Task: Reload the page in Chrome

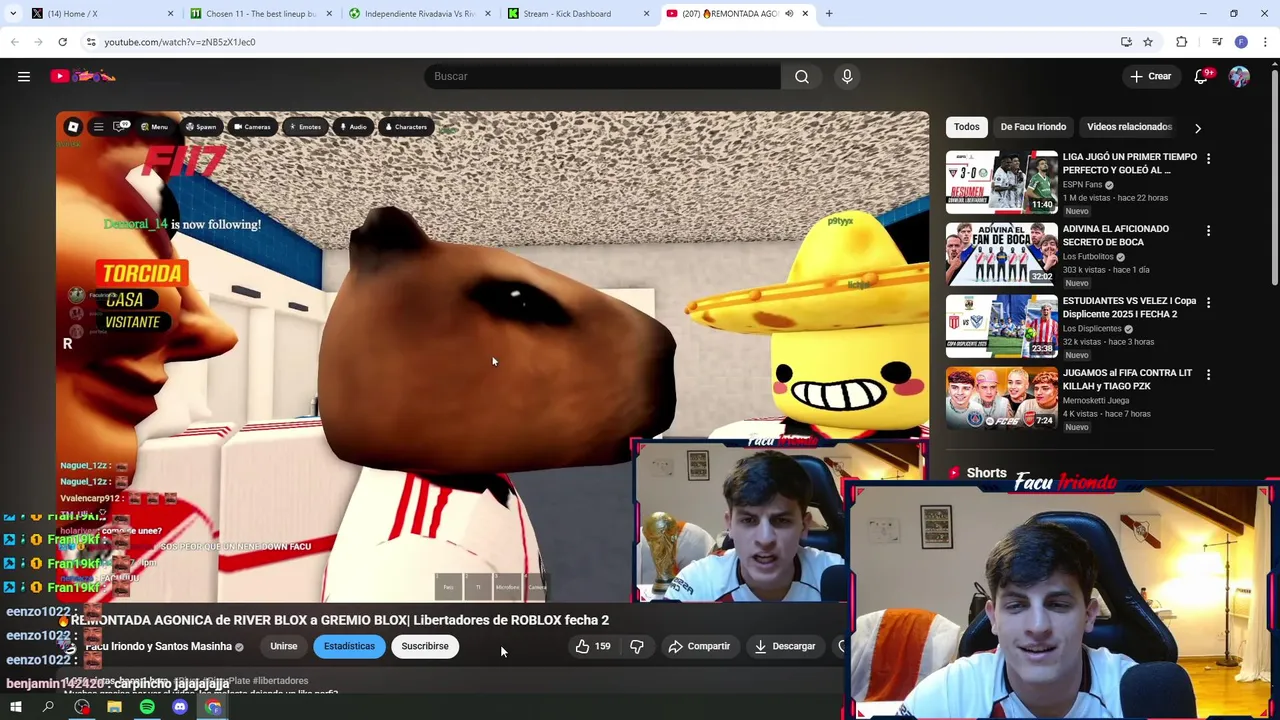Action: [62, 42]
